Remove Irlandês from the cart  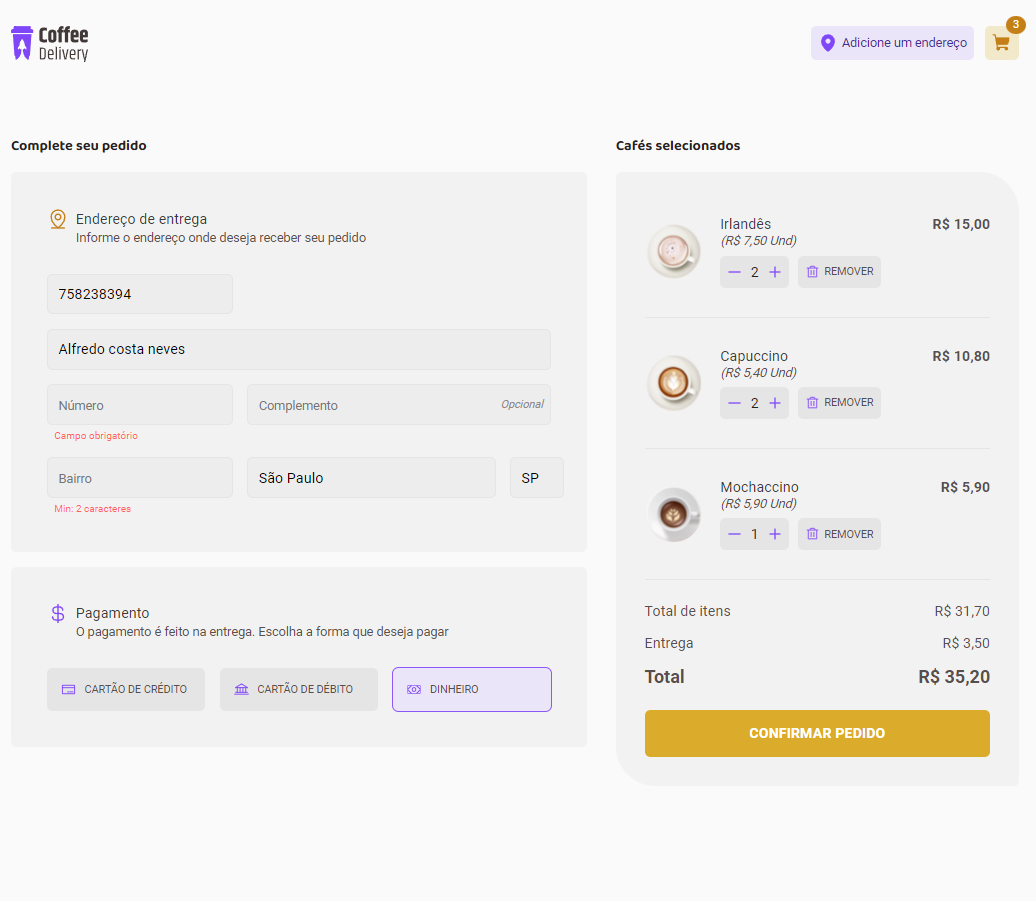(839, 271)
